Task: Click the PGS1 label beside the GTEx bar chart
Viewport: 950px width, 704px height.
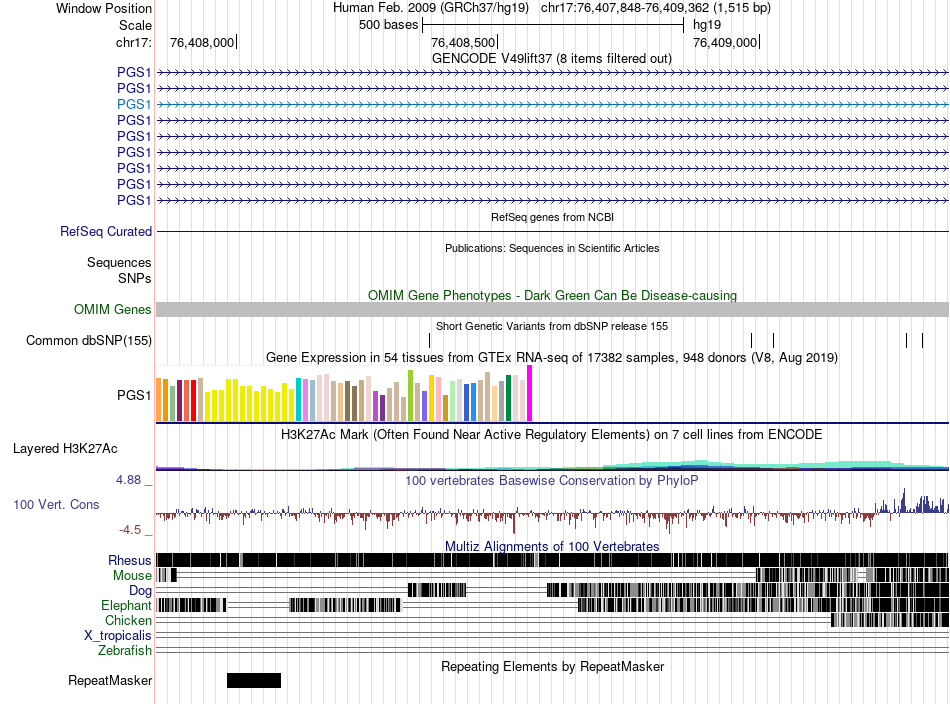Action: [x=134, y=395]
